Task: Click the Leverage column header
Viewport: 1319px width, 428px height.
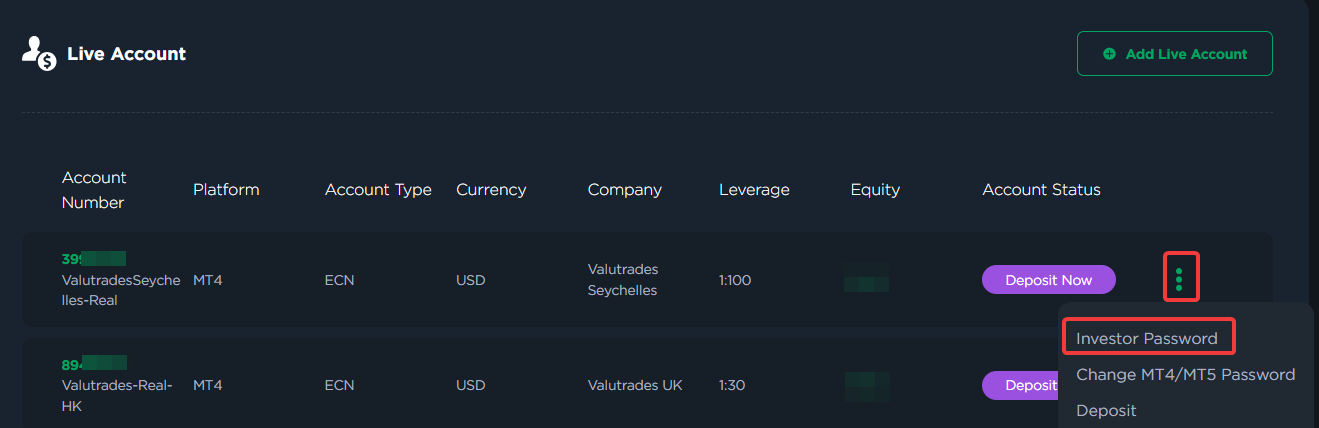Action: (x=754, y=190)
